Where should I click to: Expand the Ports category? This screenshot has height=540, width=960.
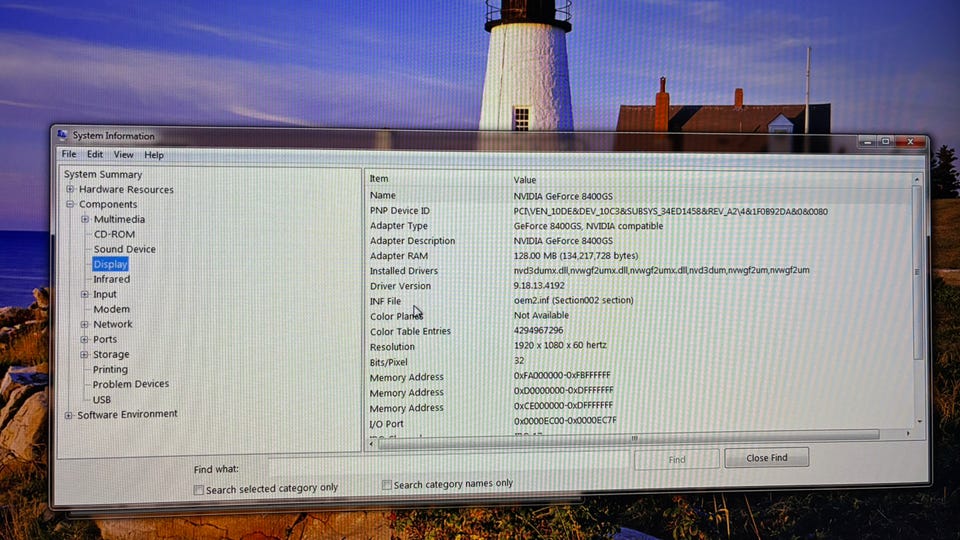tap(85, 340)
